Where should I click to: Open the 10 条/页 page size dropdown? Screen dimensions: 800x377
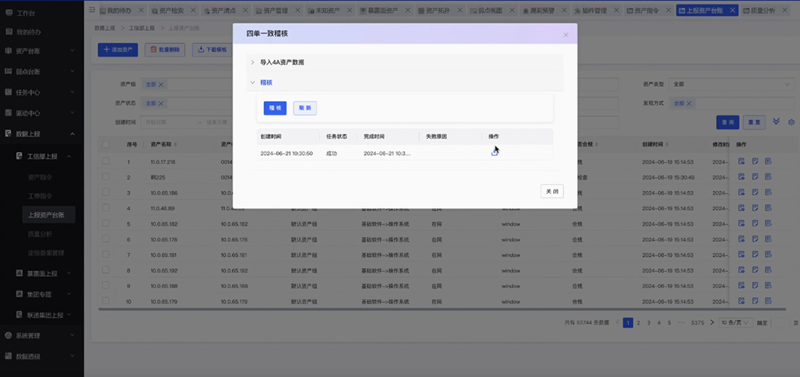pyautogui.click(x=736, y=322)
